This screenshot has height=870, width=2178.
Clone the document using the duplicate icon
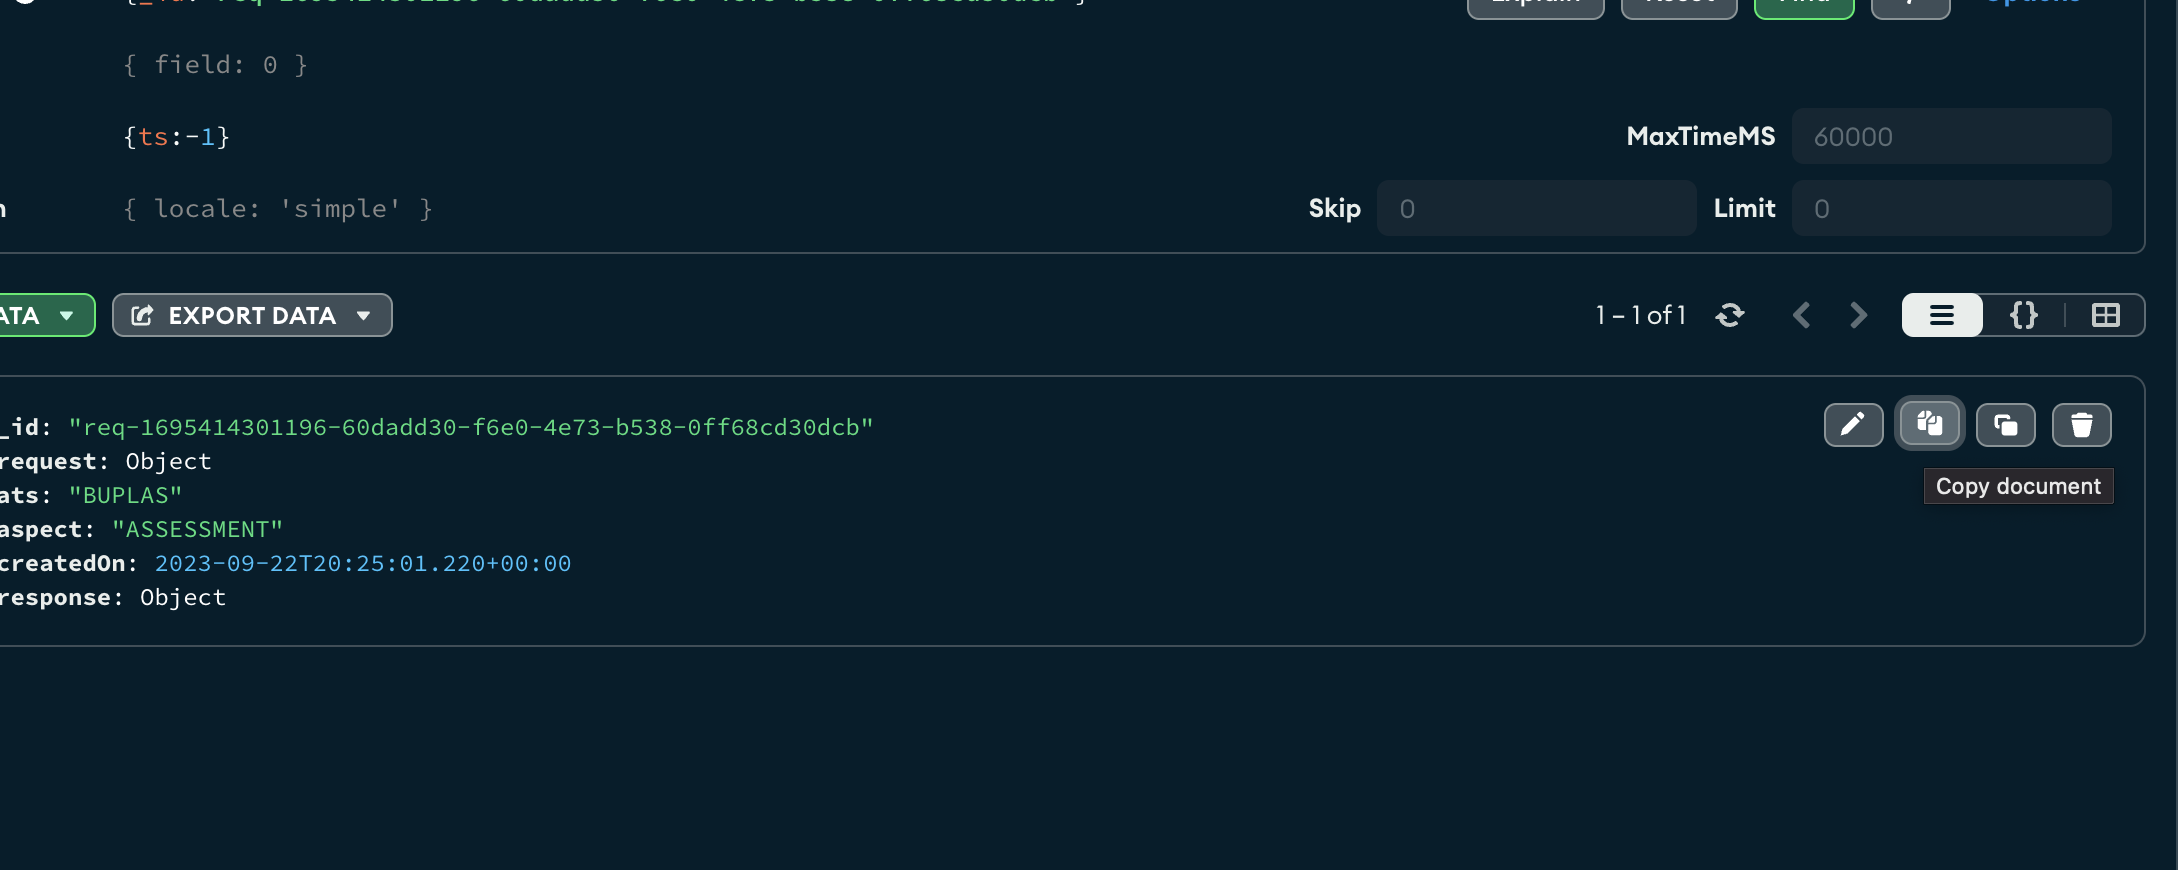2005,425
